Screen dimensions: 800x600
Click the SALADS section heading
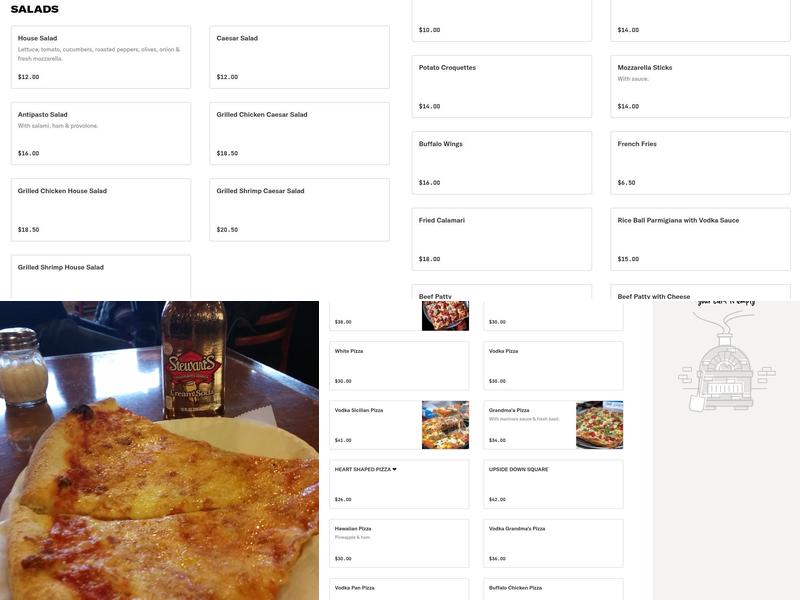click(x=38, y=8)
